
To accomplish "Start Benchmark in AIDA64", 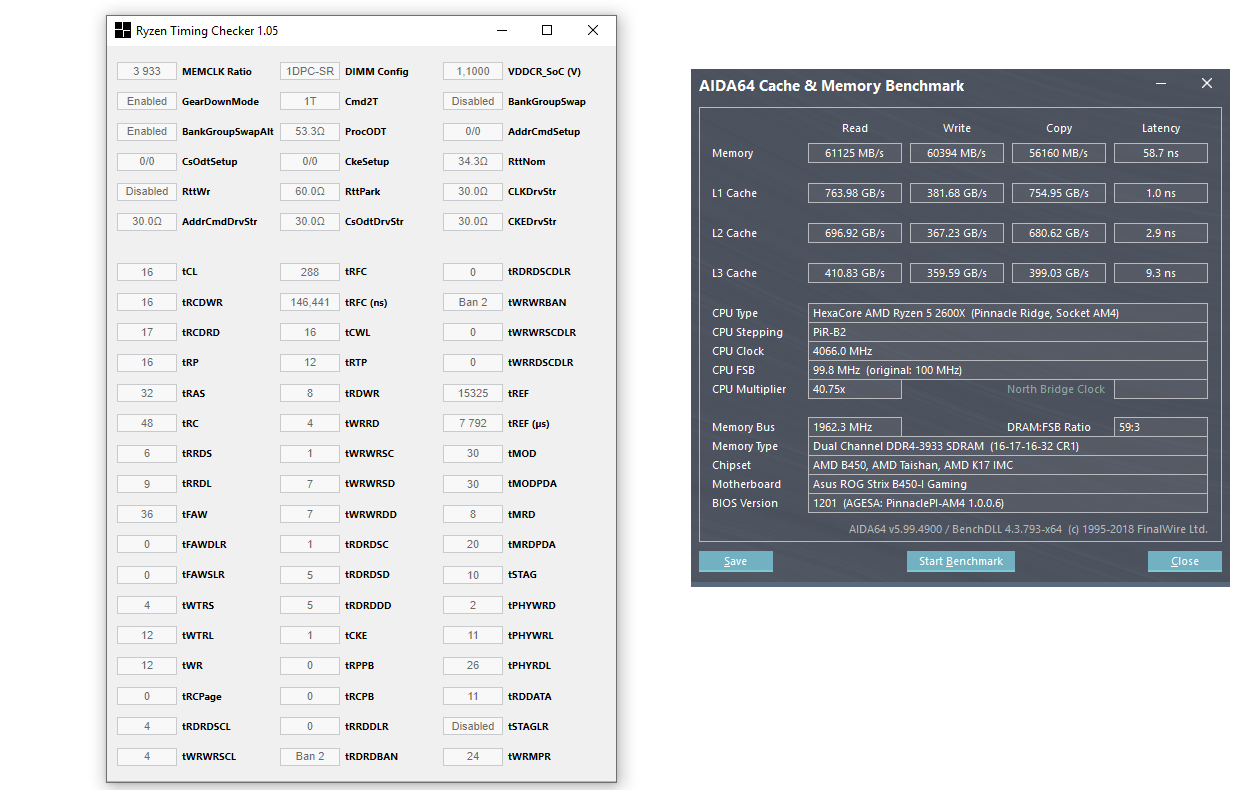I will point(961,561).
